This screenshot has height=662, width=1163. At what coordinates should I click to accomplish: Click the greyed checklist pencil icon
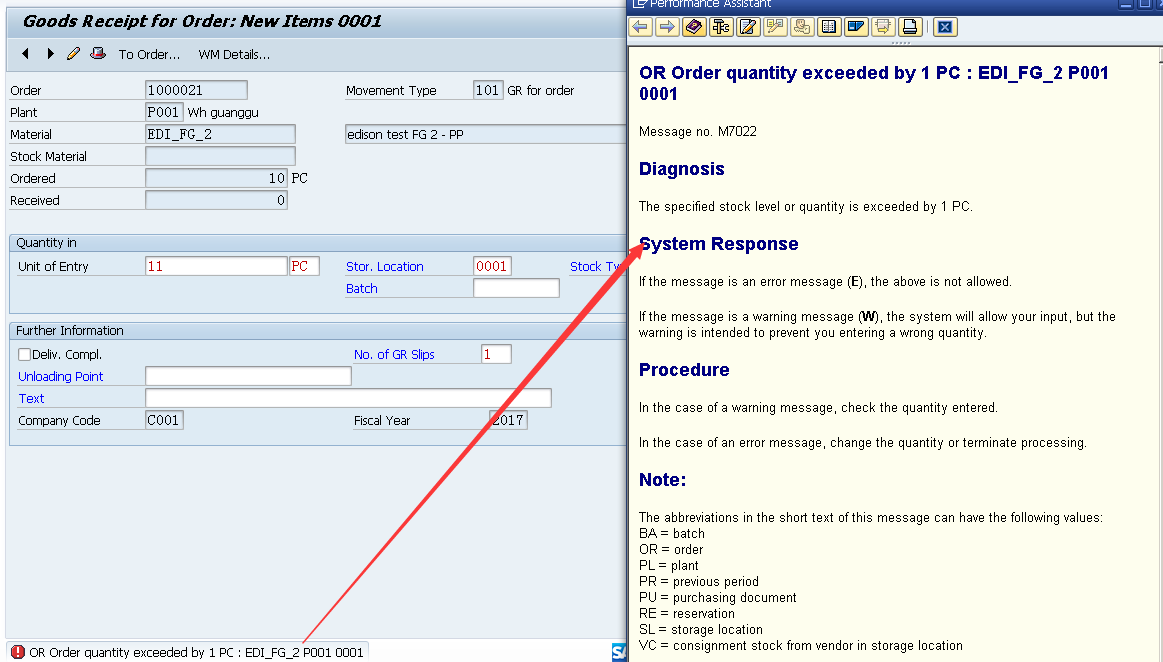click(775, 27)
